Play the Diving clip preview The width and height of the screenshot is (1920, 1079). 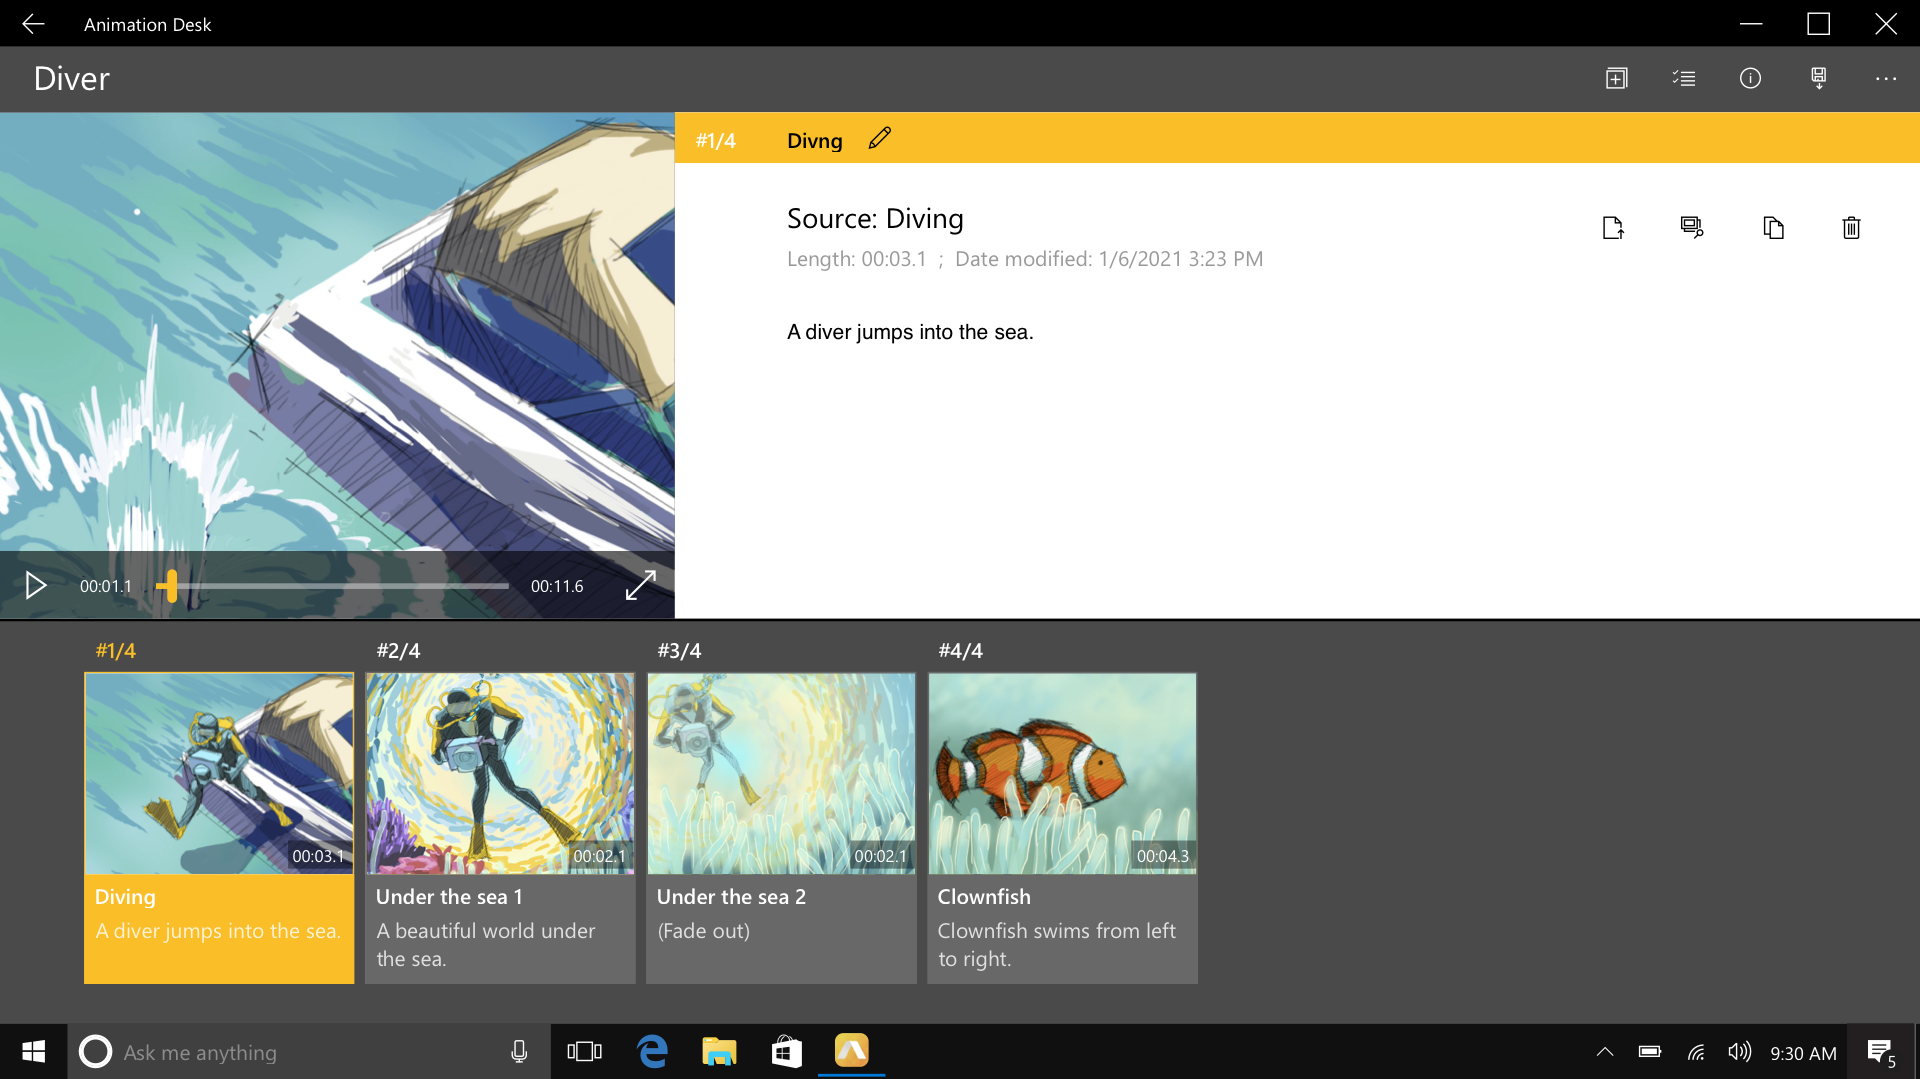coord(36,585)
